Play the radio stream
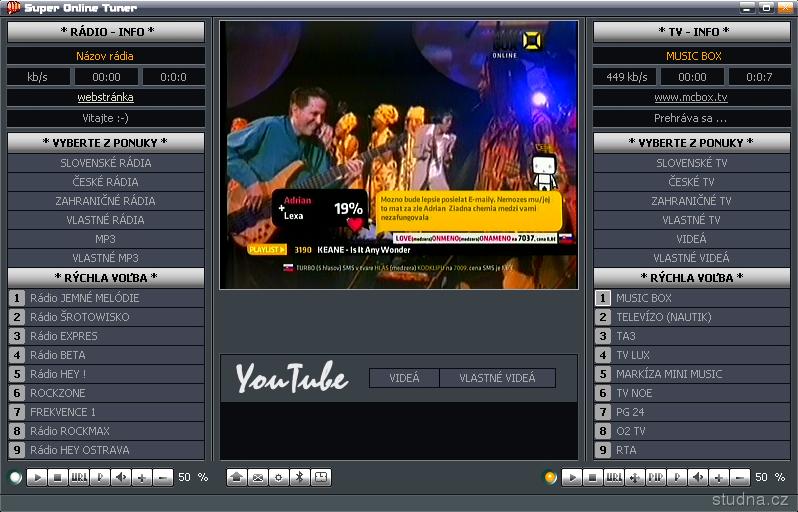 (37, 477)
